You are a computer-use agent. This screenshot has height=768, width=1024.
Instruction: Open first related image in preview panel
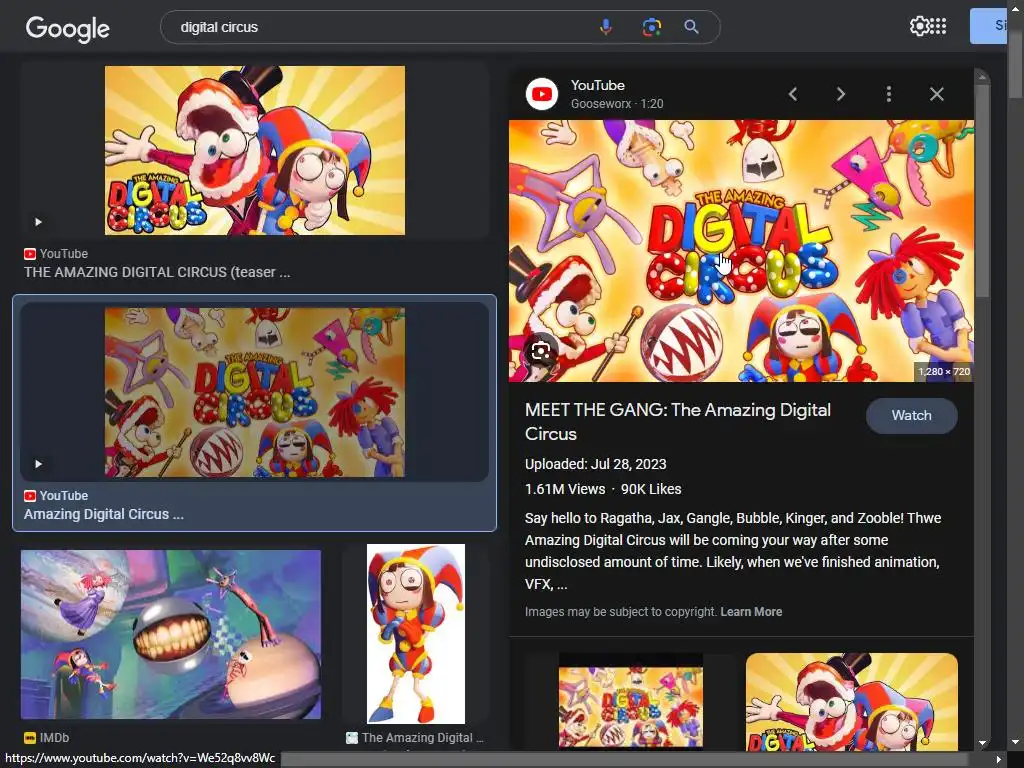click(631, 702)
